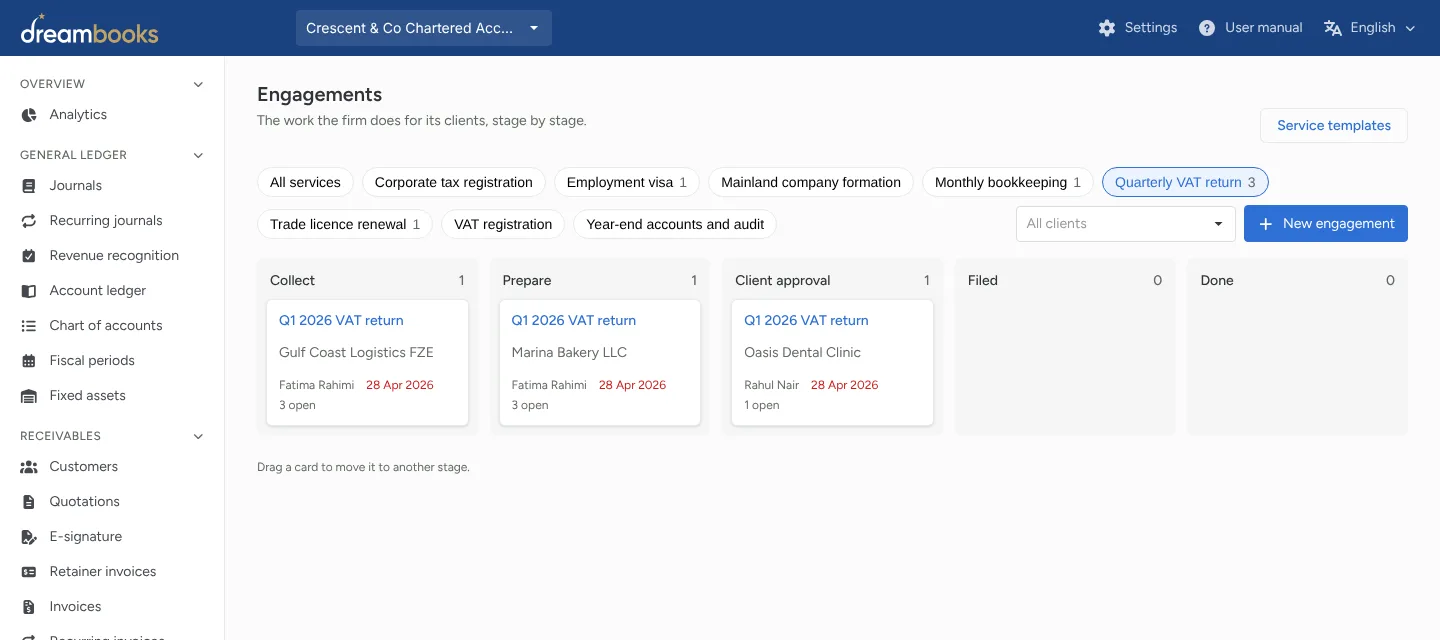Filter by Corporate tax registration
The height and width of the screenshot is (640, 1440).
coord(454,182)
